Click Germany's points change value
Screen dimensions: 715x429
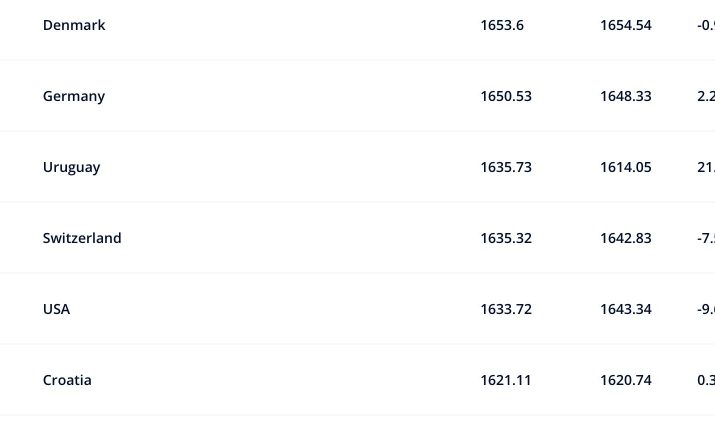click(x=705, y=96)
